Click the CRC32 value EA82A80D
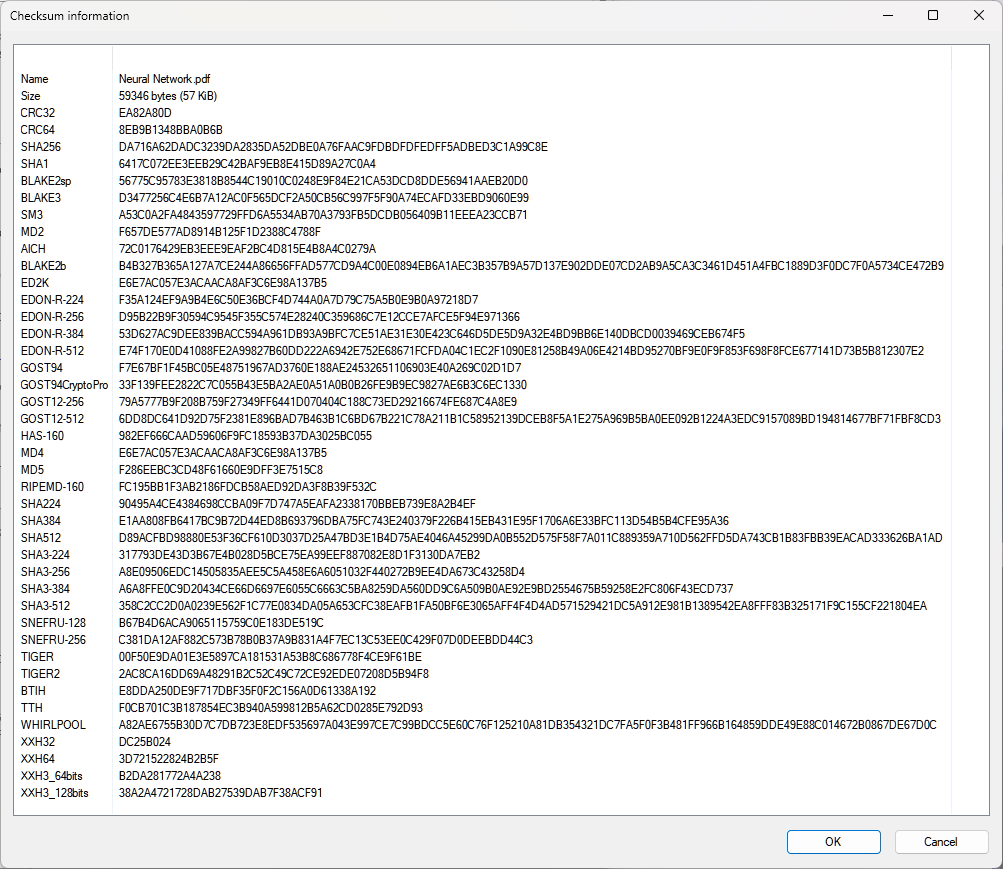 tap(145, 113)
